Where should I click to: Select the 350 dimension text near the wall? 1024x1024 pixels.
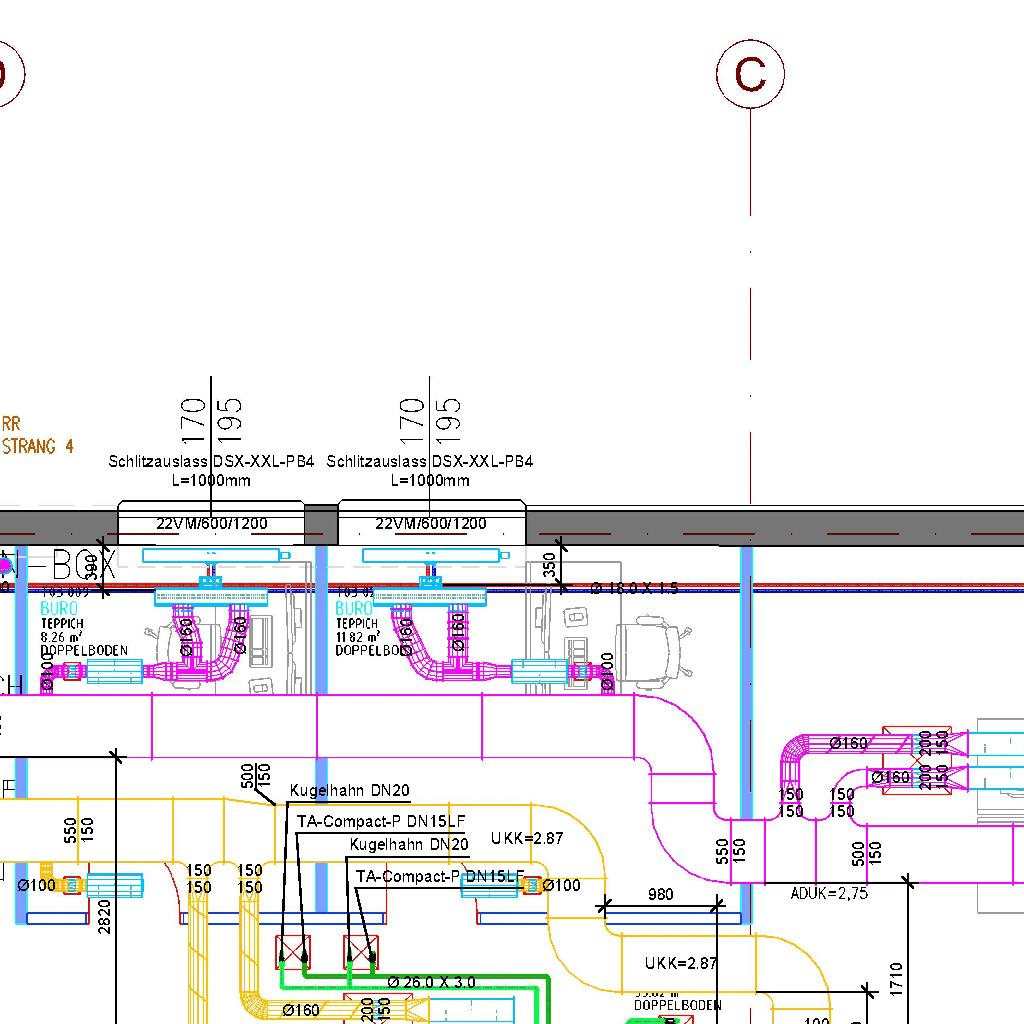(x=549, y=565)
